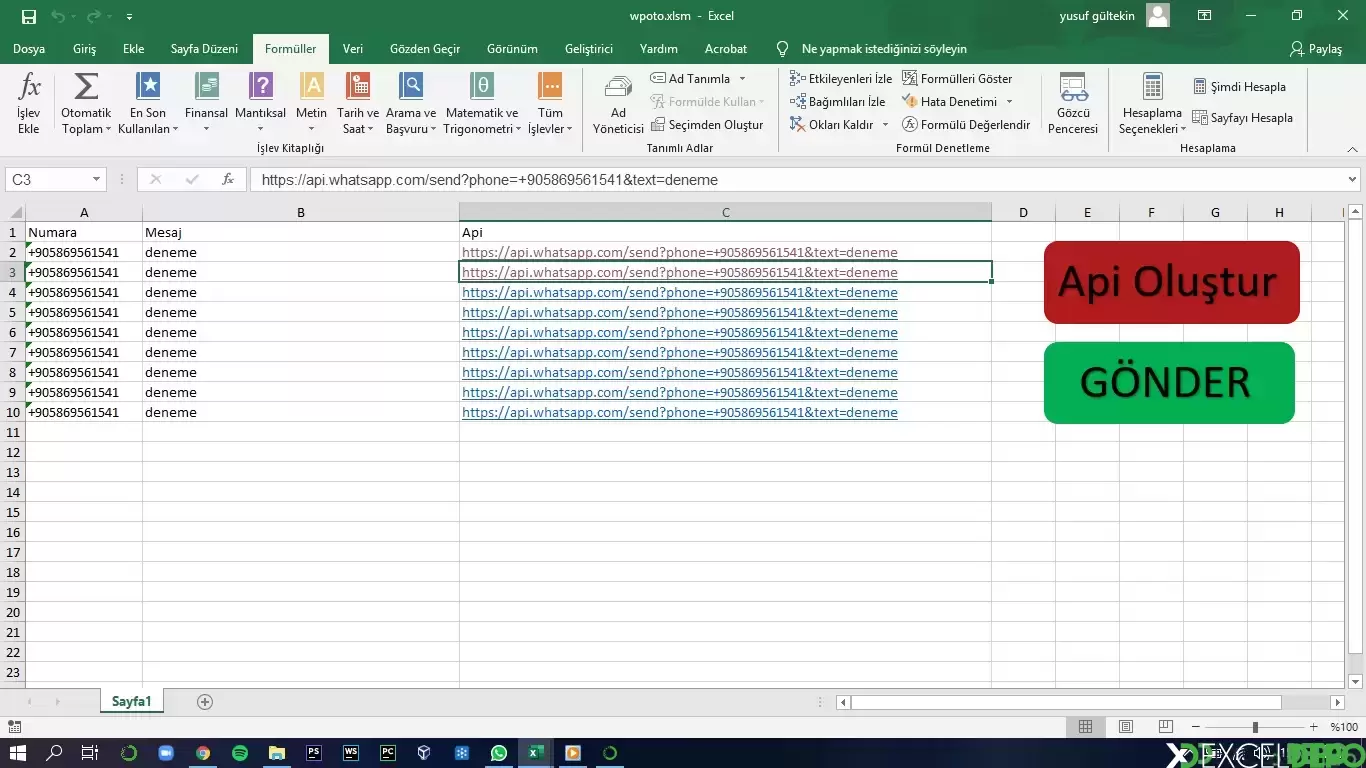Click Seçimden Oluştur in Tanımlı Adlar
Screen dimensions: 1366x768
tap(708, 125)
